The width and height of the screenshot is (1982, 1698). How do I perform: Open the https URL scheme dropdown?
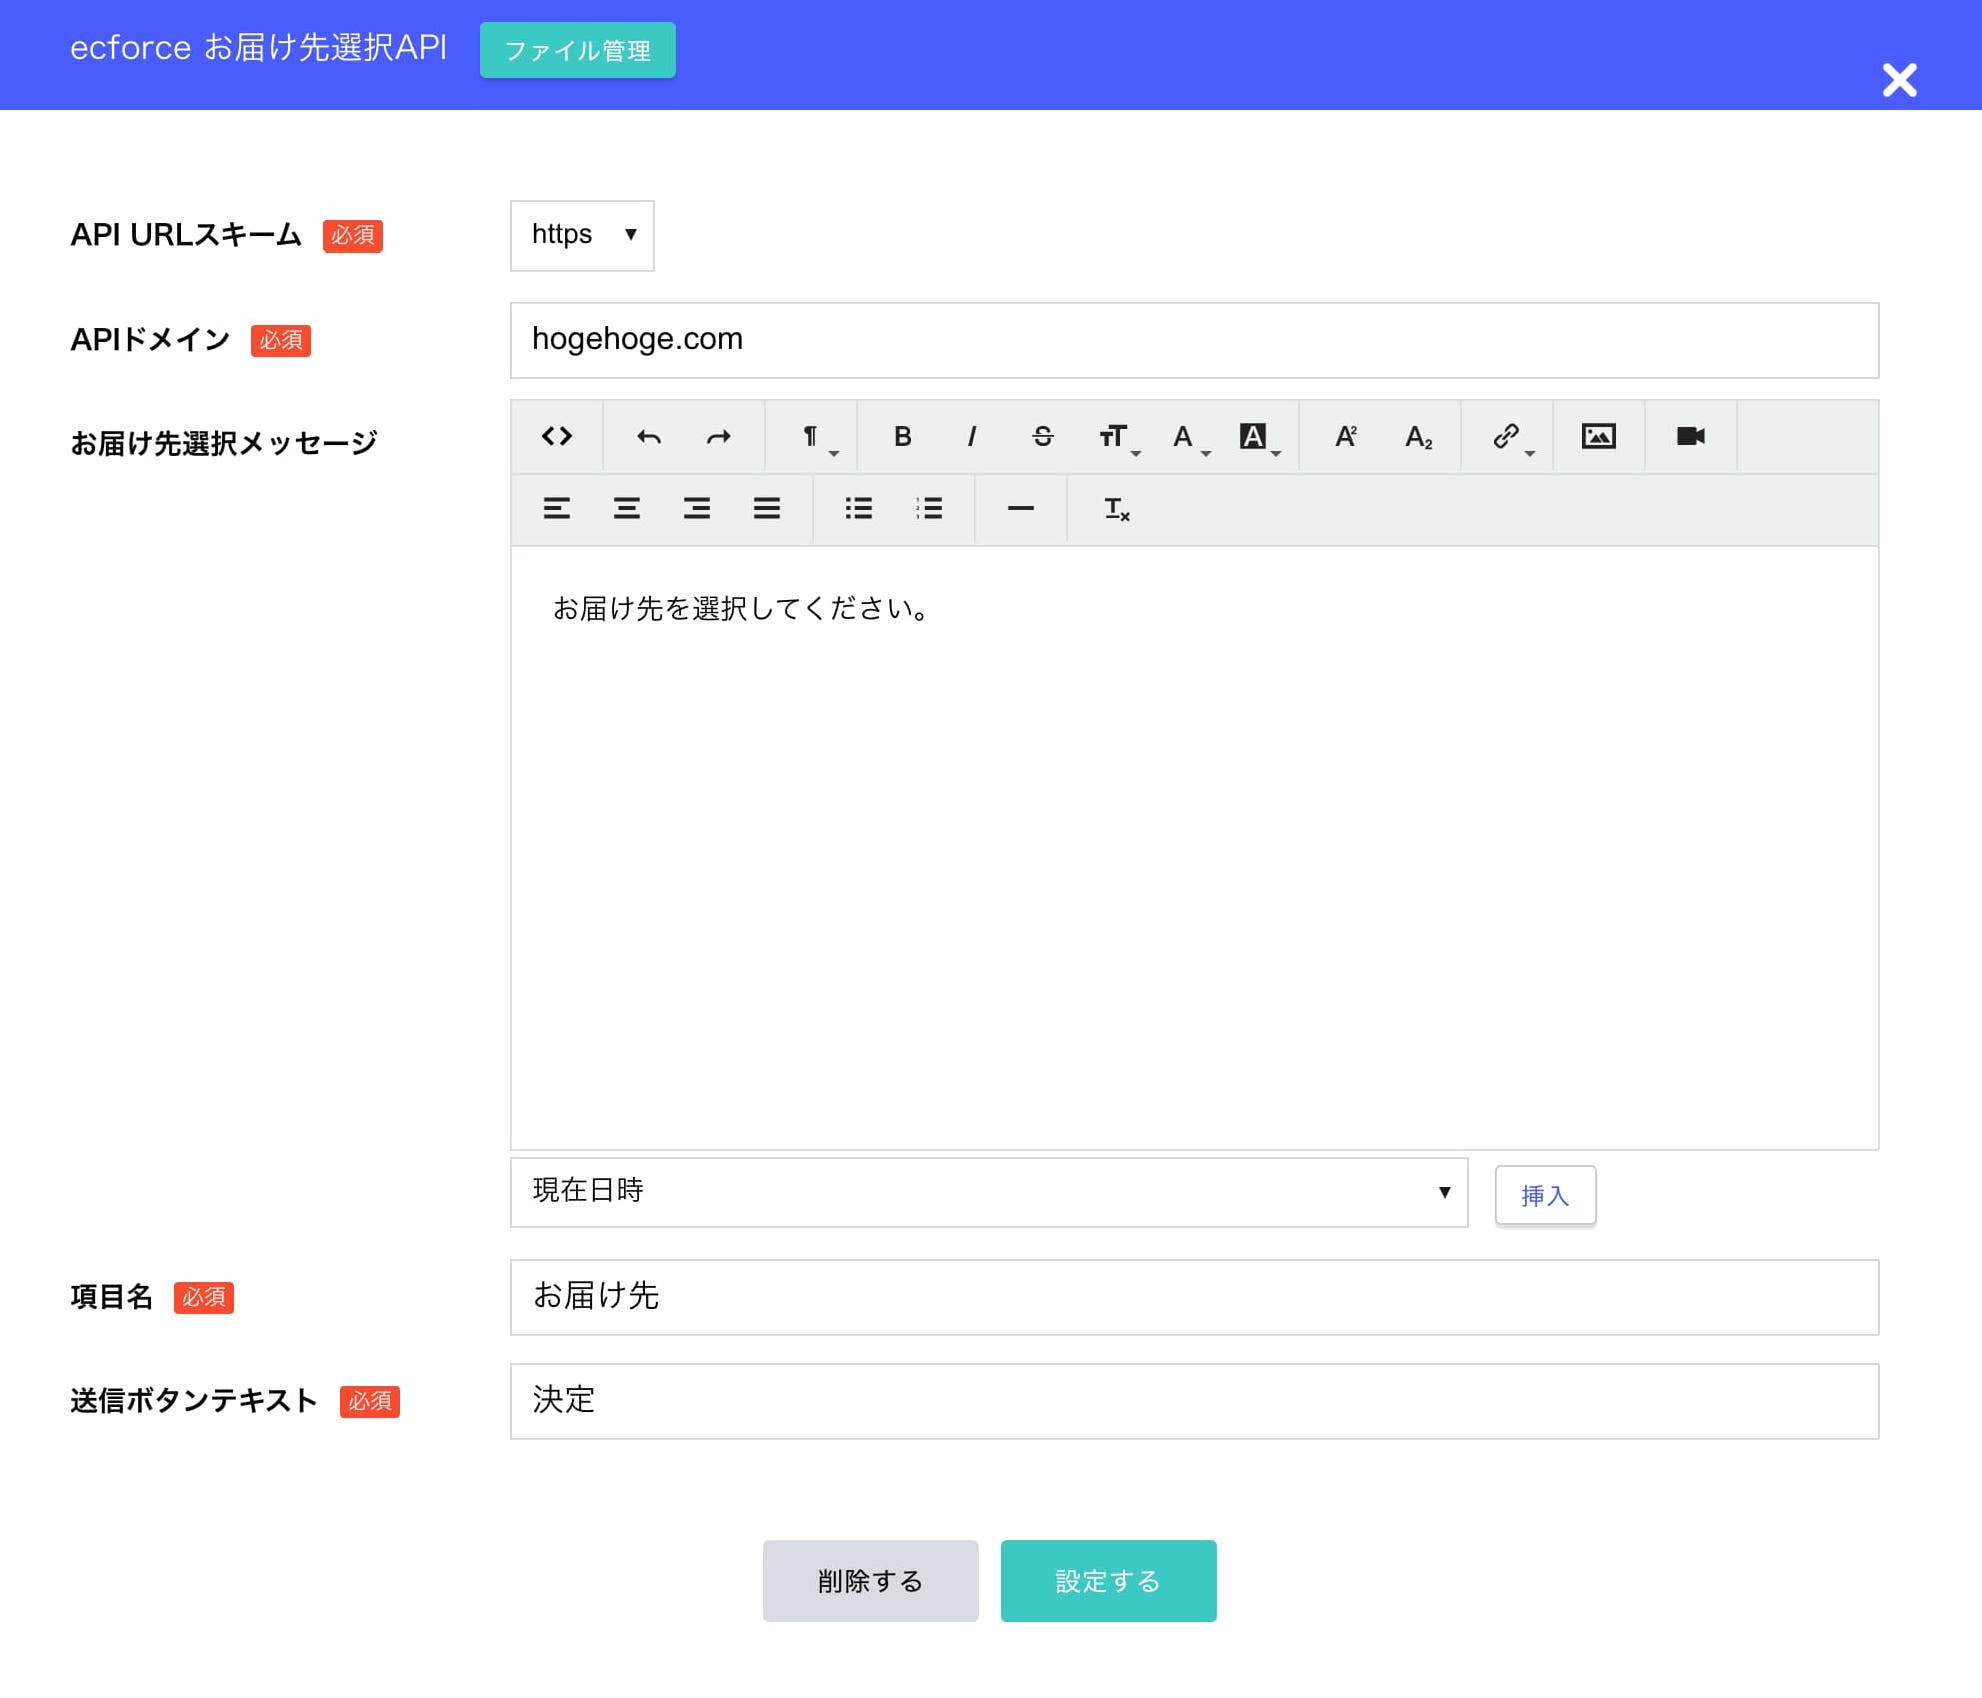pos(581,235)
